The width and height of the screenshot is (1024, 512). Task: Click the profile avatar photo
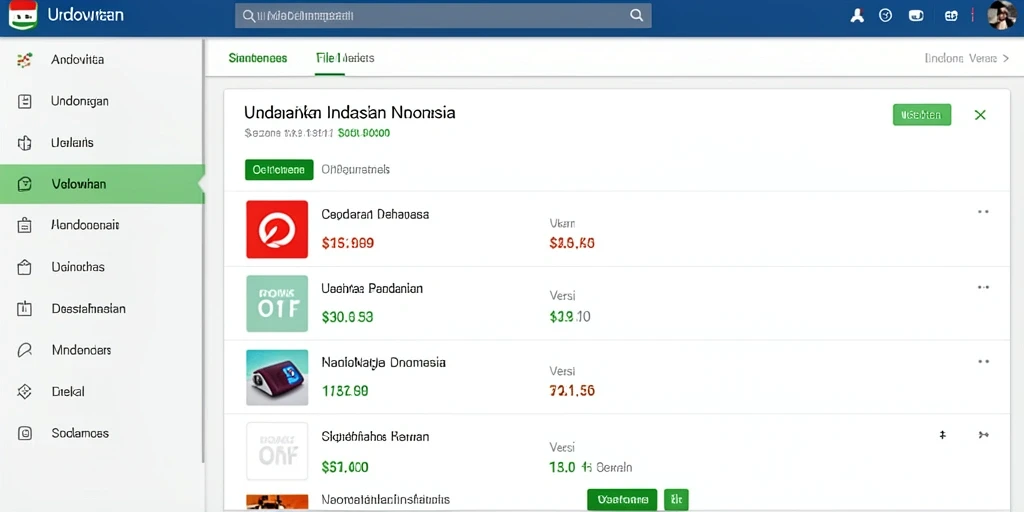[1001, 15]
